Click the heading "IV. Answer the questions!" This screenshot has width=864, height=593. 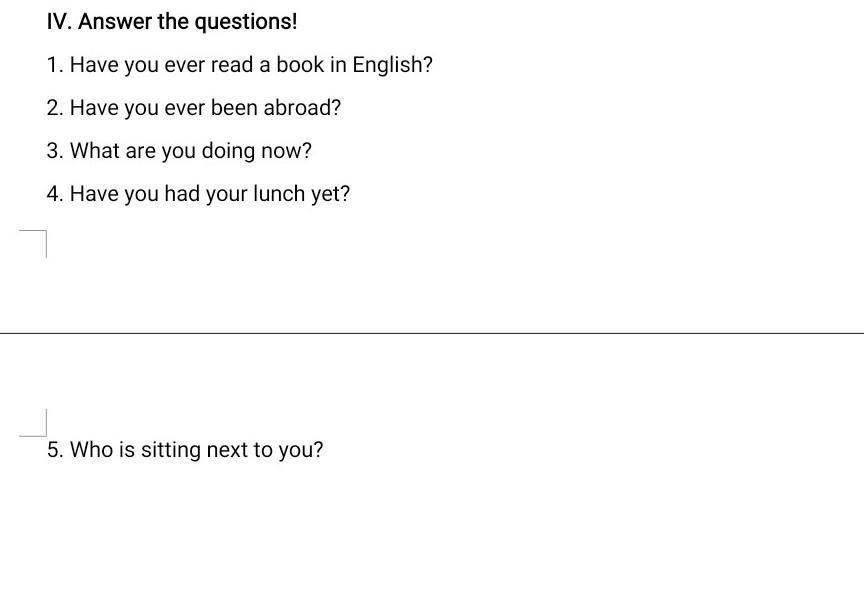(172, 21)
